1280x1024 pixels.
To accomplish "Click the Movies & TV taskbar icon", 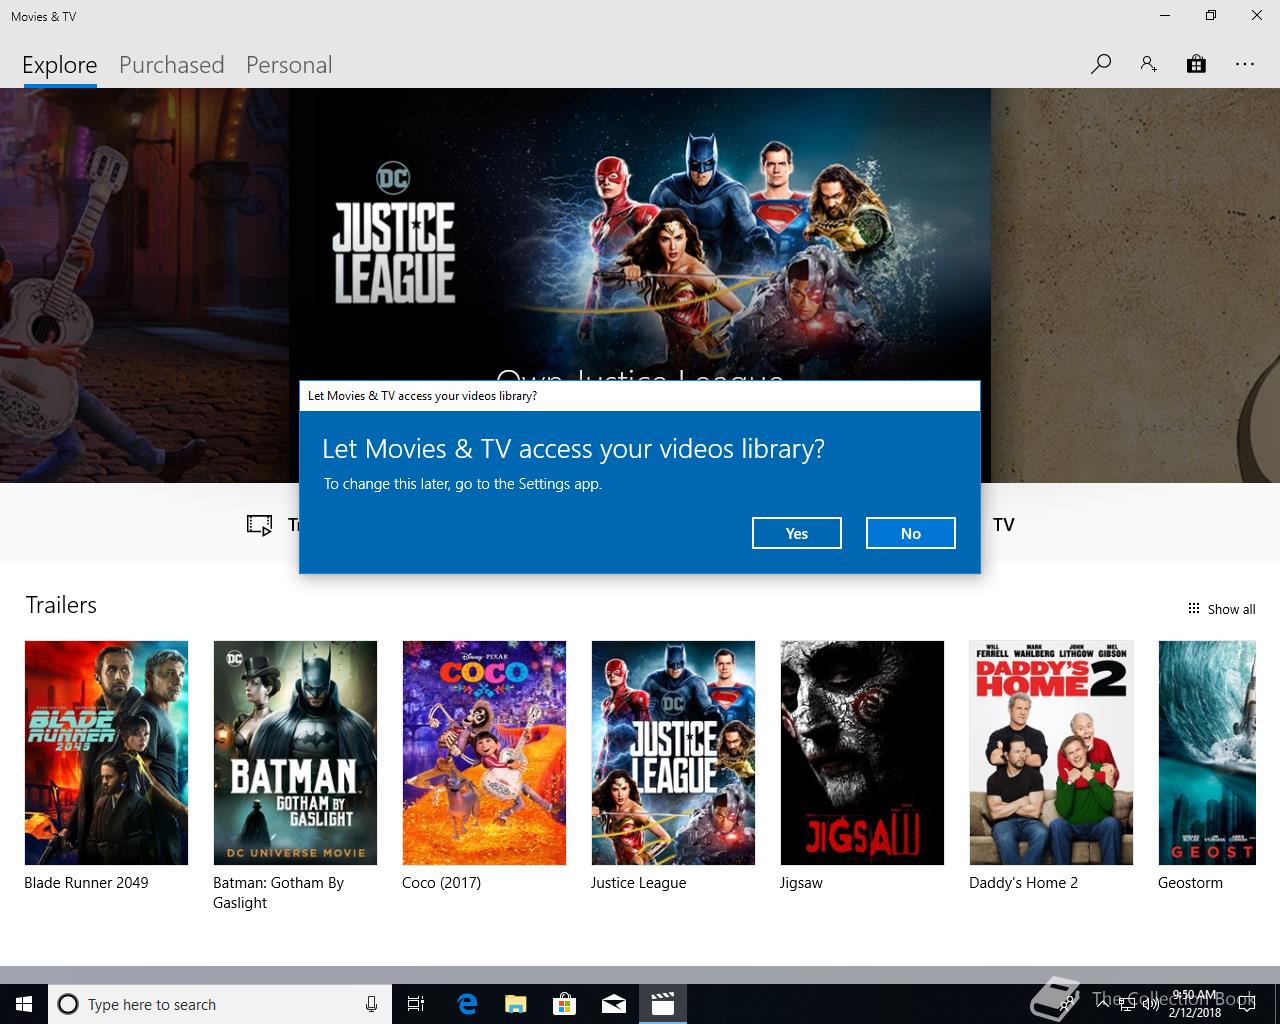I will click(662, 1004).
